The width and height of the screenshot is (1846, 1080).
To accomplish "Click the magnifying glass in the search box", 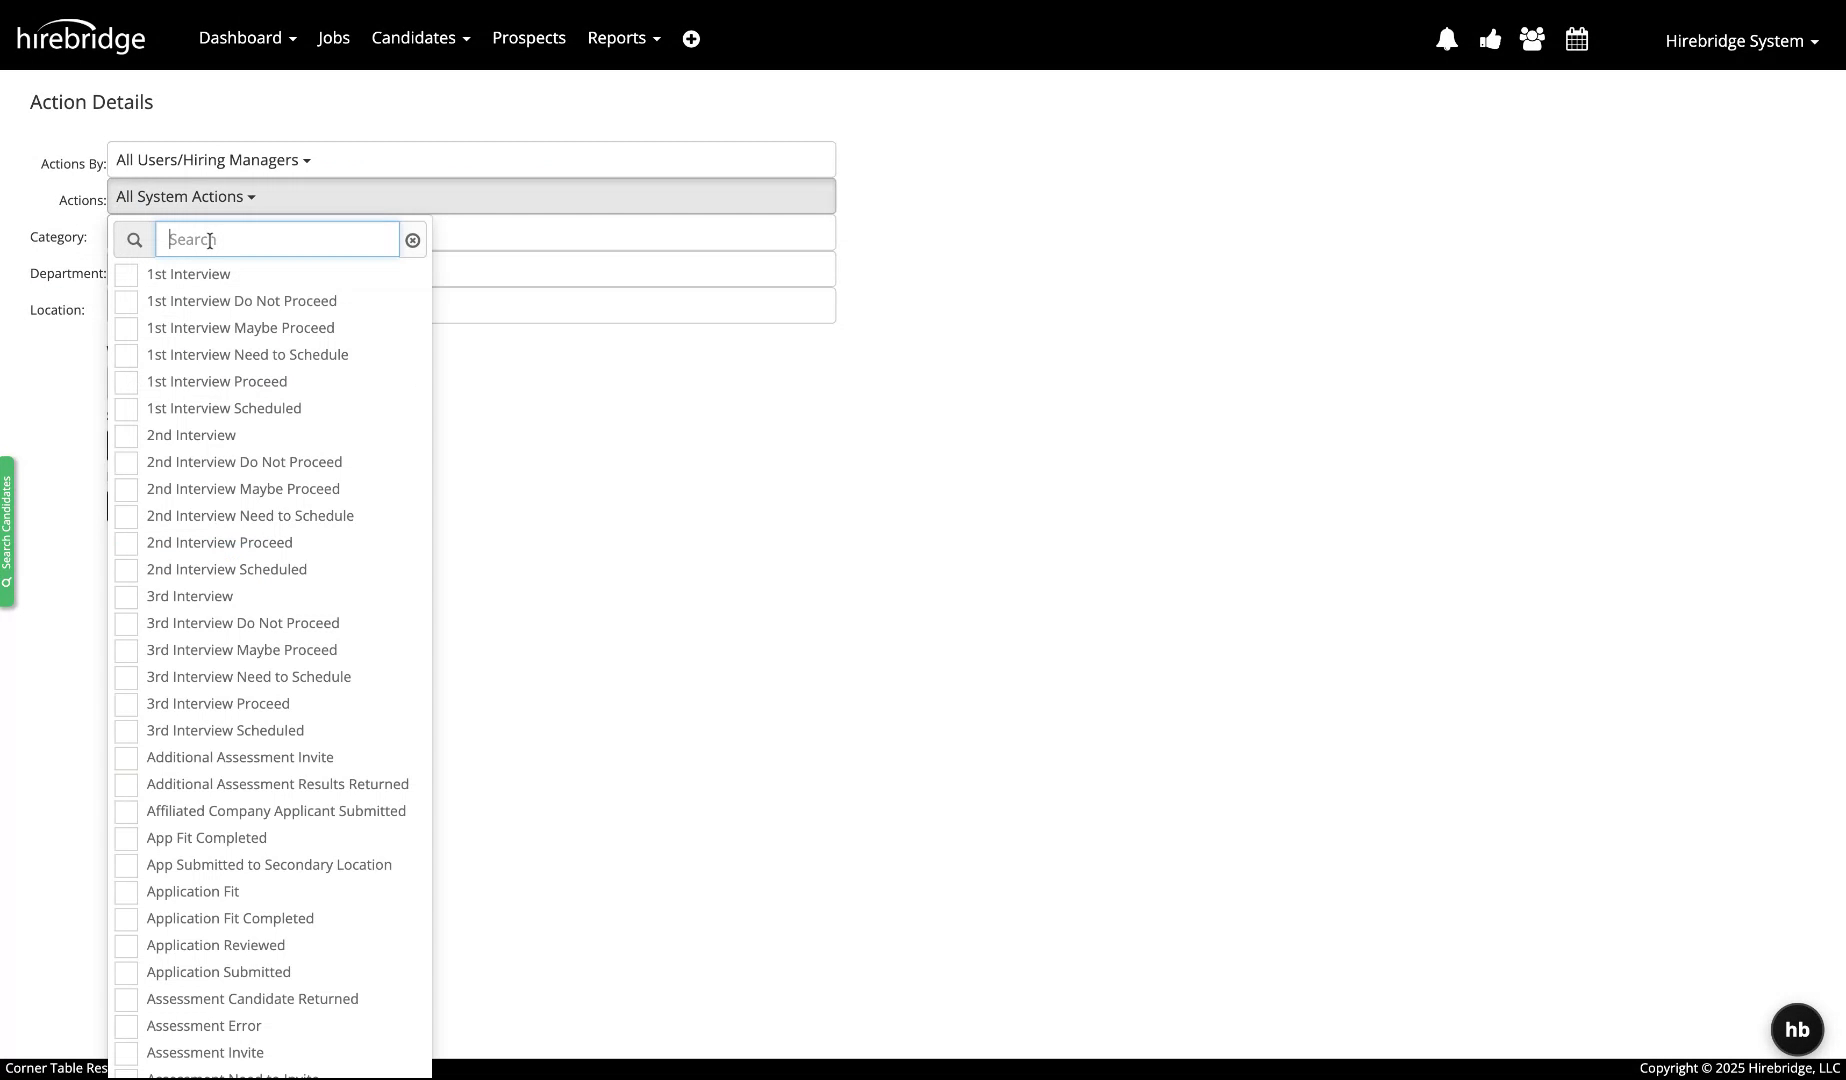I will [x=135, y=240].
